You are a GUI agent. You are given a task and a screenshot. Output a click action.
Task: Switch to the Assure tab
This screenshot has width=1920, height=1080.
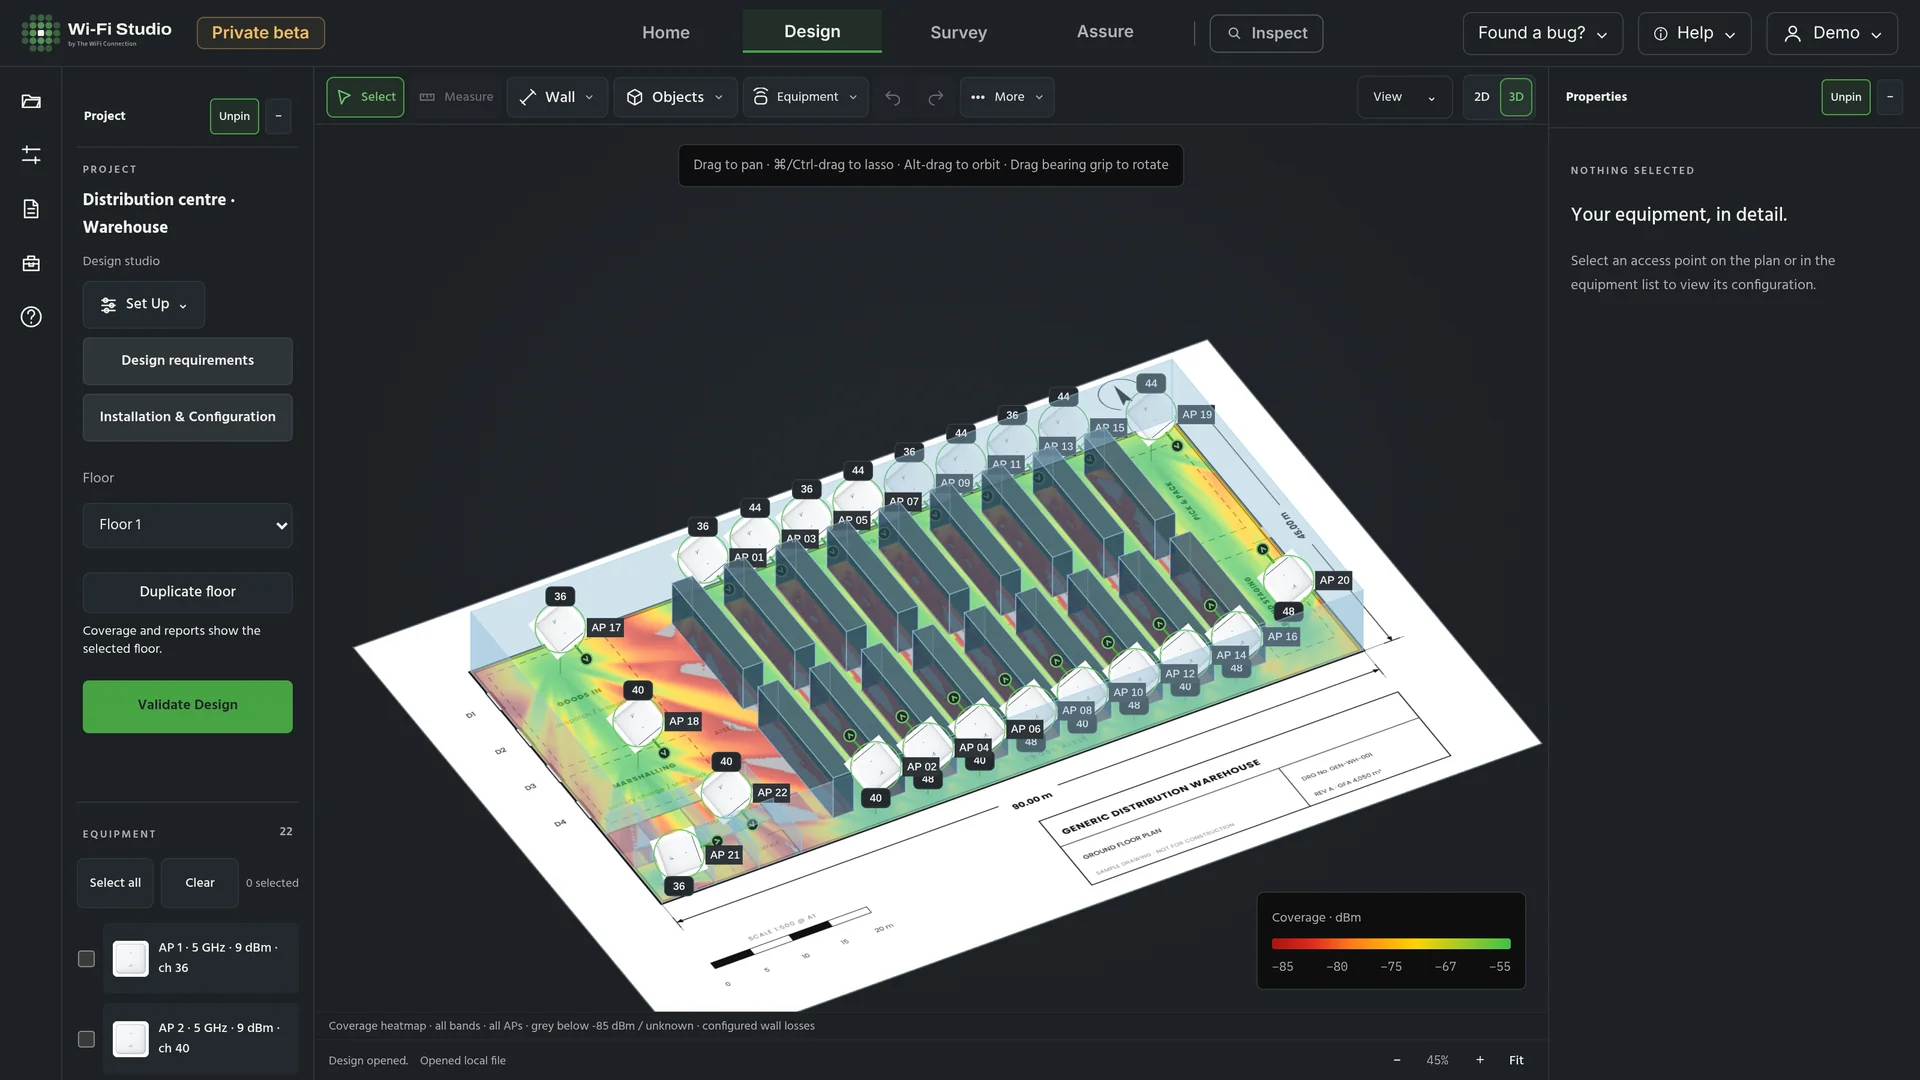pos(1105,31)
